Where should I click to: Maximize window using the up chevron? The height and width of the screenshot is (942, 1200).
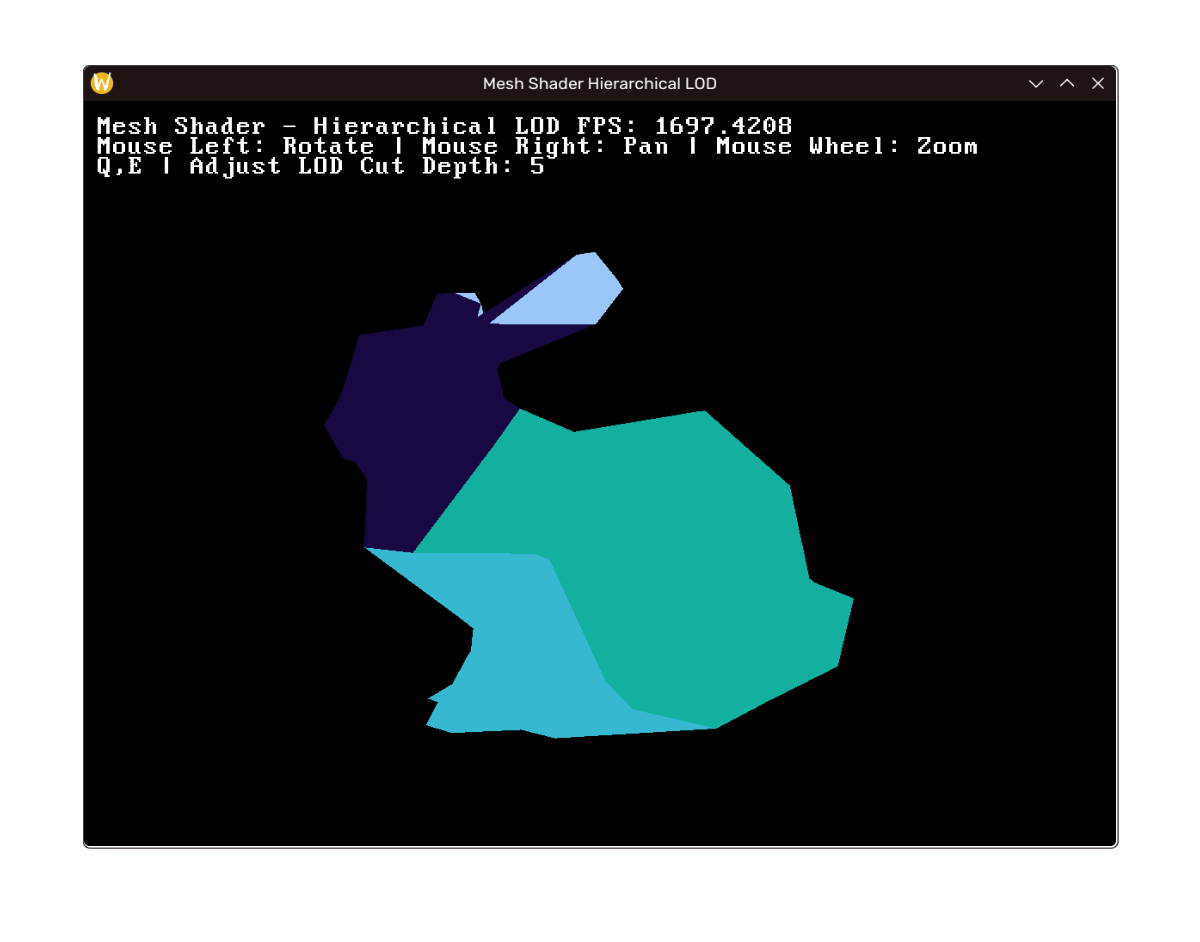coord(1067,83)
